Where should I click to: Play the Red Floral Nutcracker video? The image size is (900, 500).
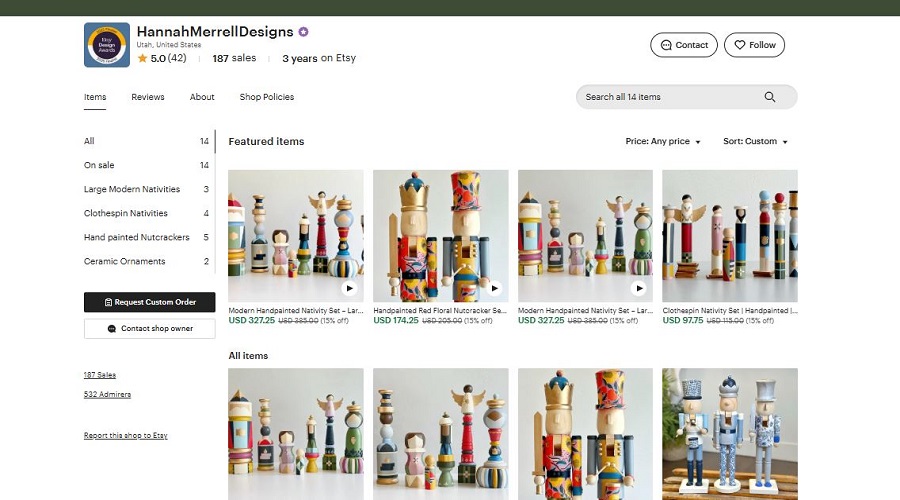click(x=494, y=288)
